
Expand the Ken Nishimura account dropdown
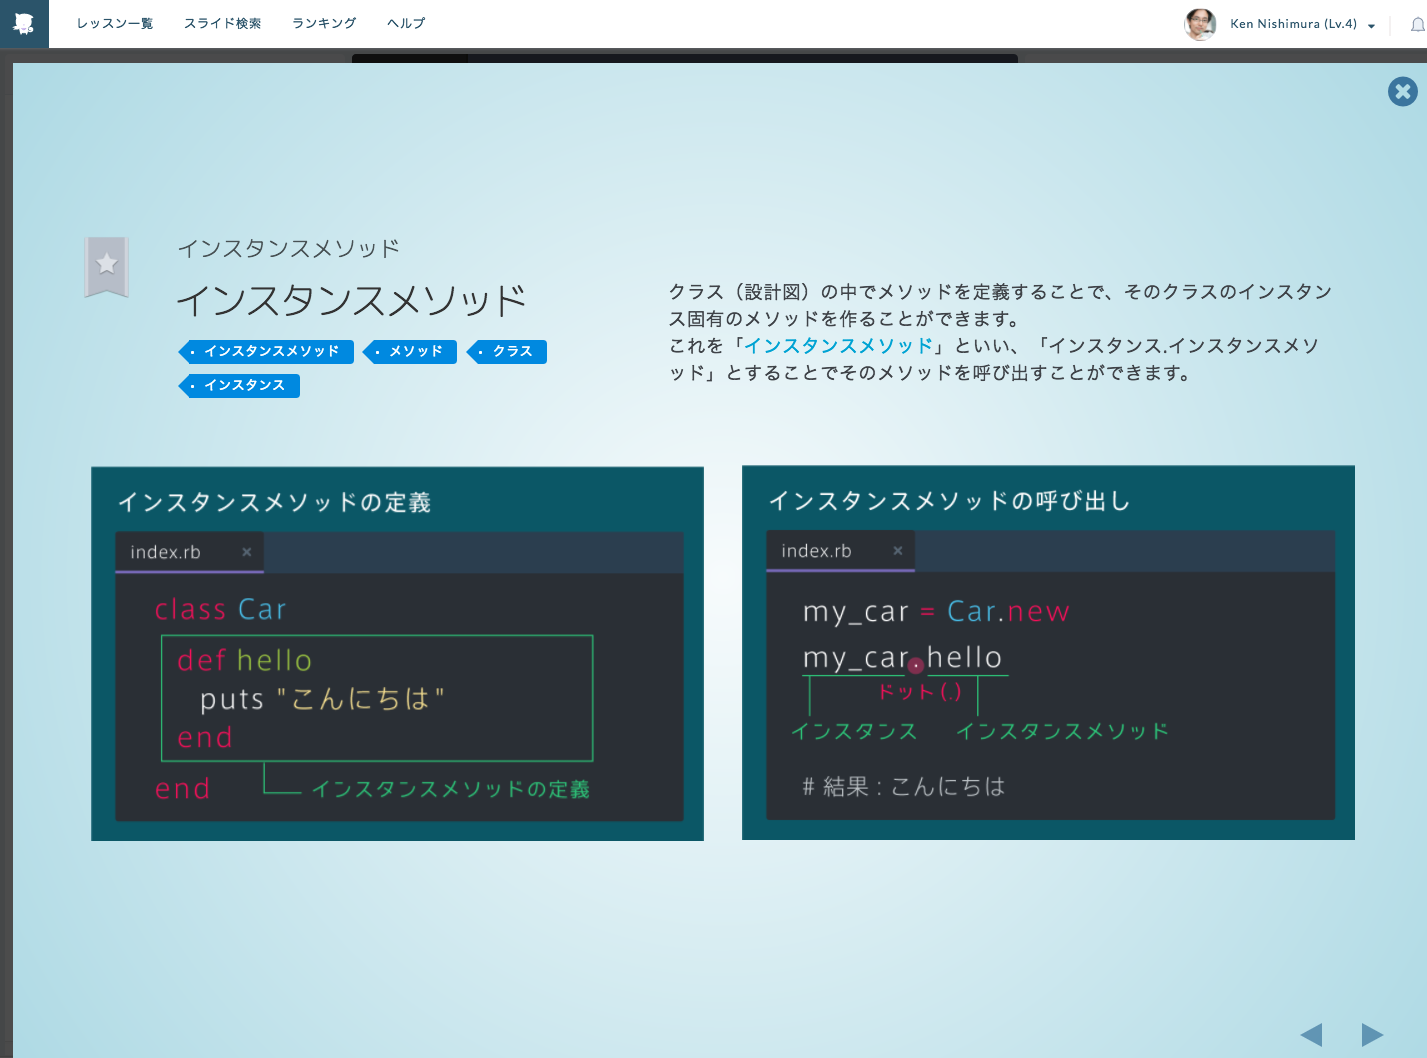point(1371,26)
